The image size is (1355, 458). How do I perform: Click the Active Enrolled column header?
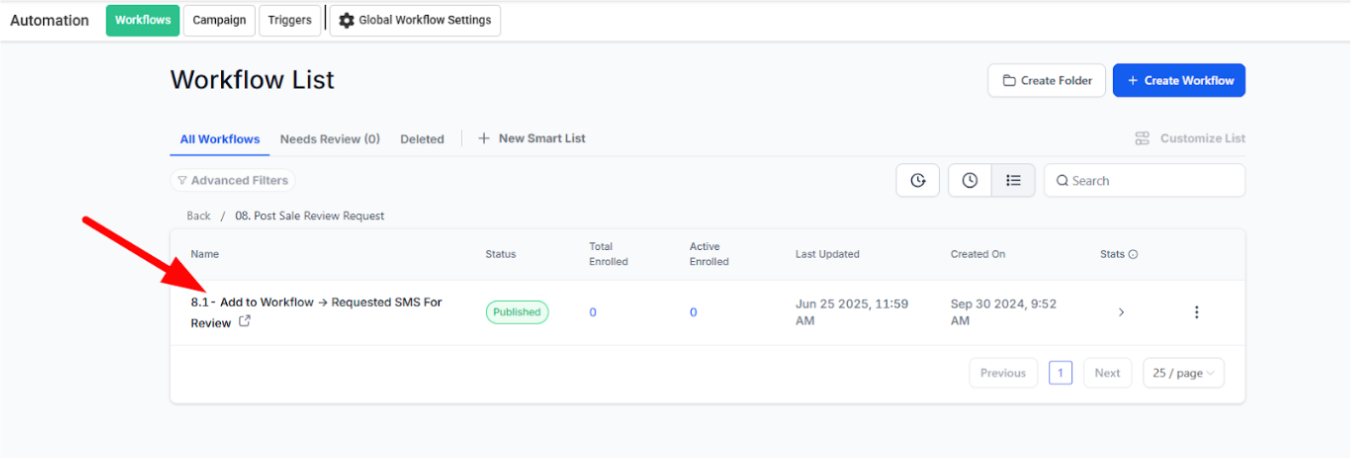tap(710, 254)
